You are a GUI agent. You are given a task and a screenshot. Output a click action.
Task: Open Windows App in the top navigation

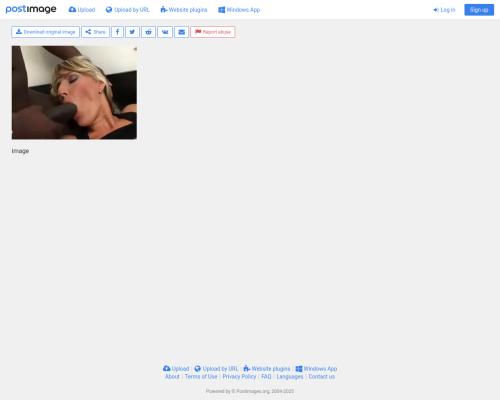pos(239,10)
